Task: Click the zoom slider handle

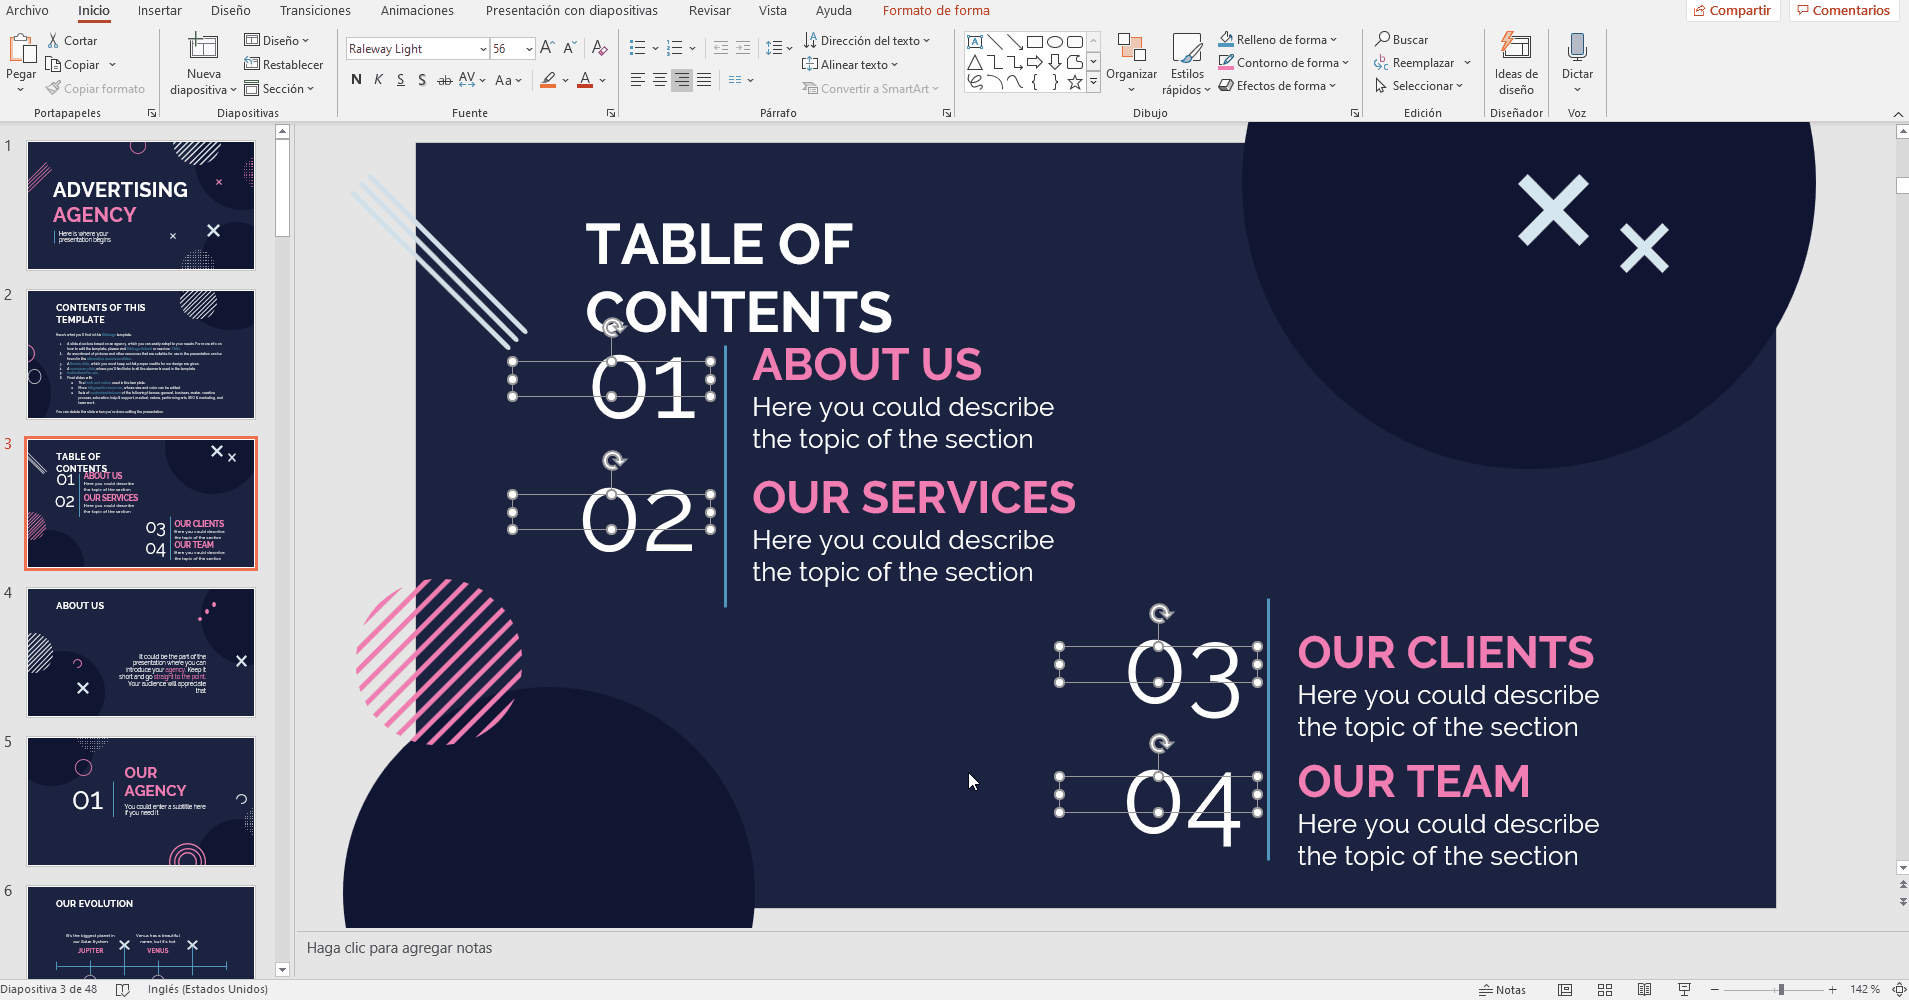Action: 1781,990
